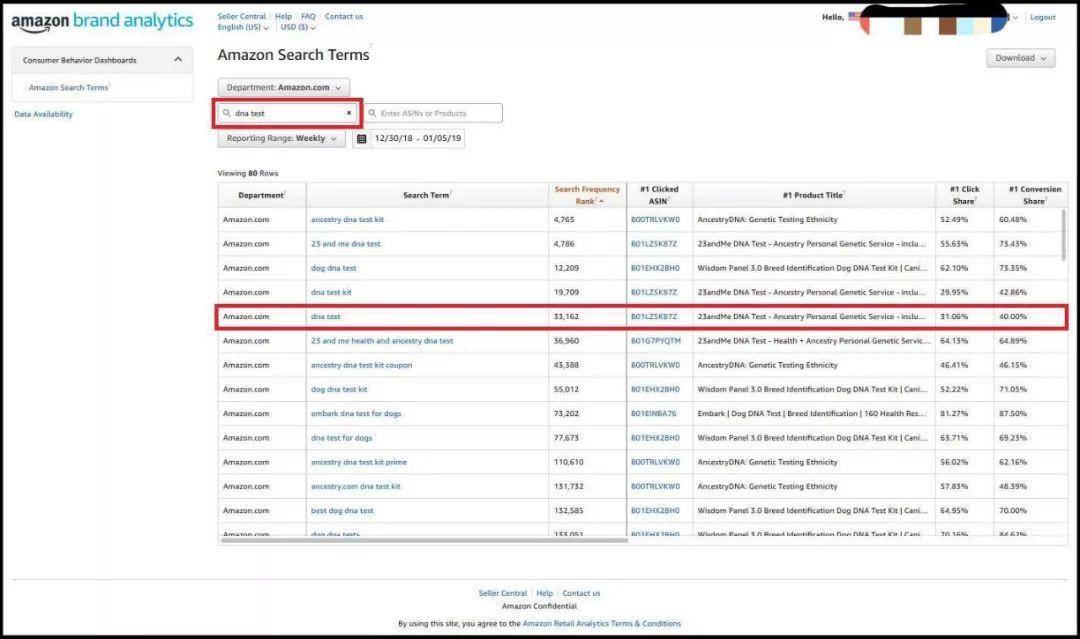Click the Viewing 80 Rows label
This screenshot has height=639, width=1080.
point(248,174)
